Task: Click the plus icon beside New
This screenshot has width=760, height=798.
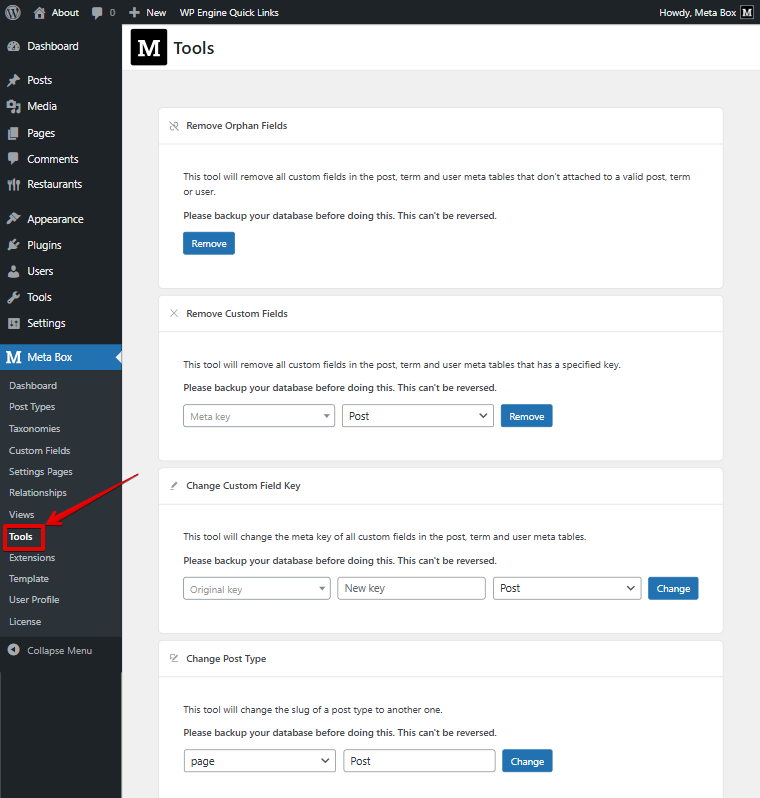Action: tap(134, 13)
